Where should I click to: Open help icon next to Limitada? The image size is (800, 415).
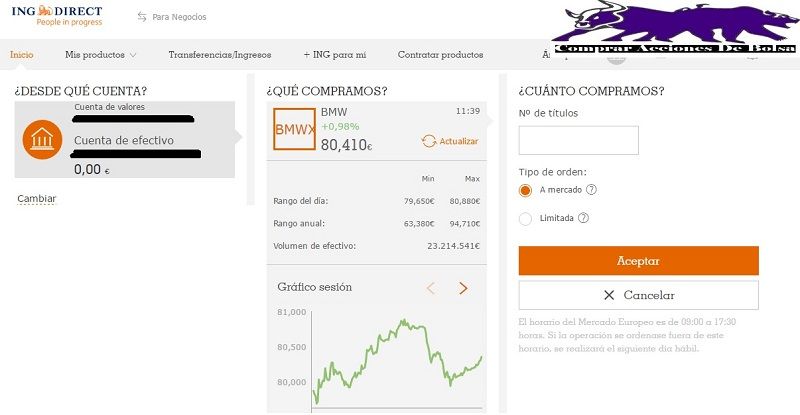coord(583,218)
